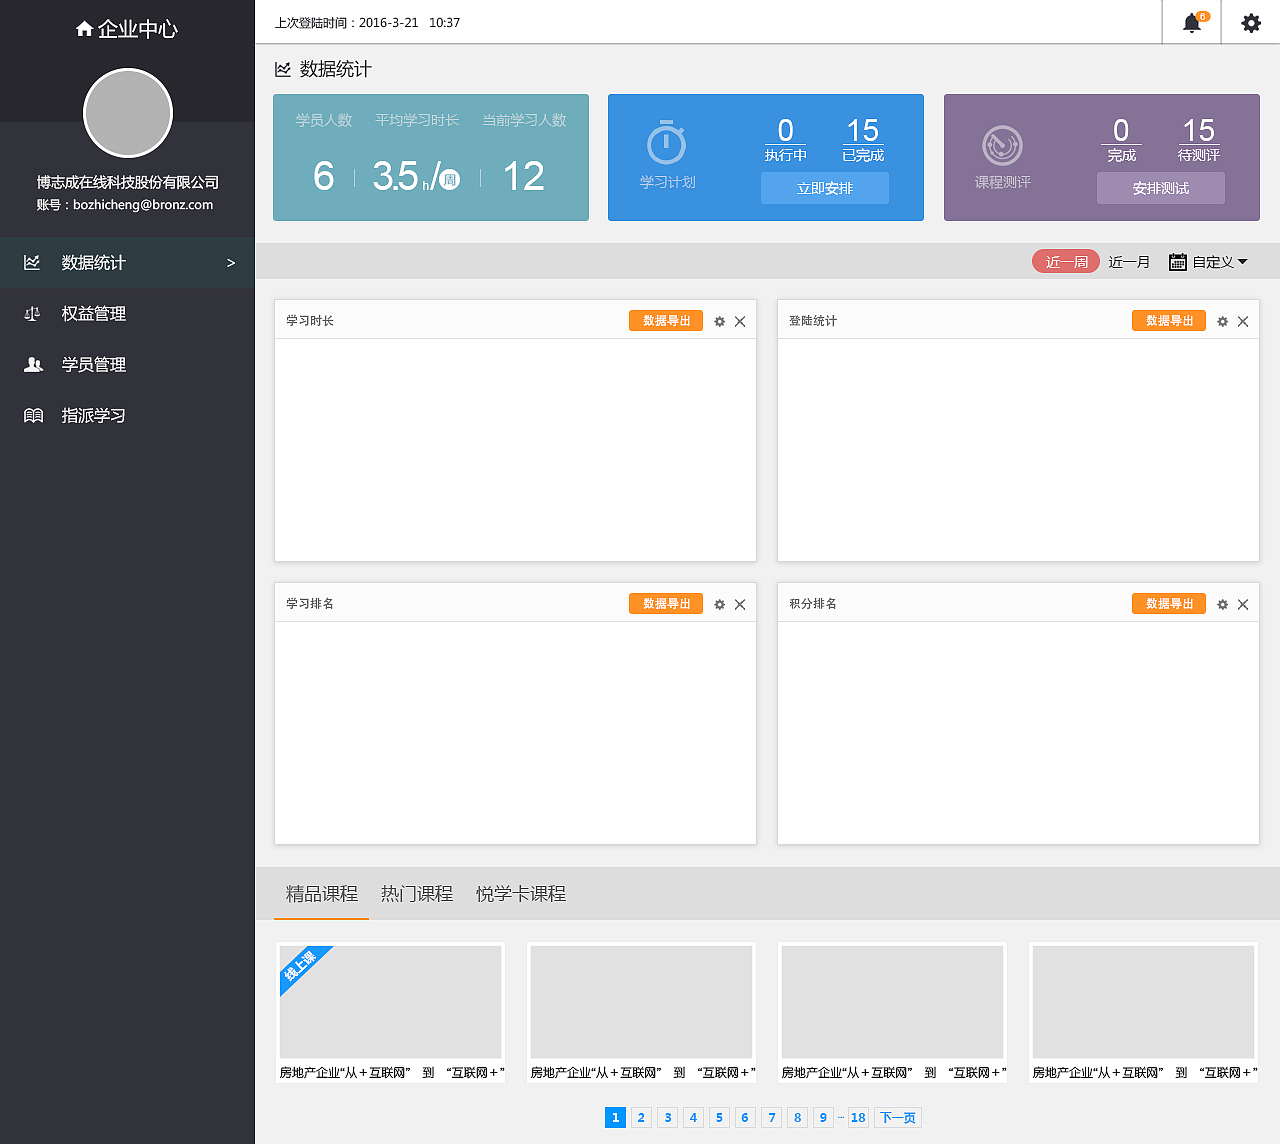Image resolution: width=1280 pixels, height=1144 pixels.
Task: Open first course thumbnail with 线上课 ribbon
Action: click(x=390, y=1002)
